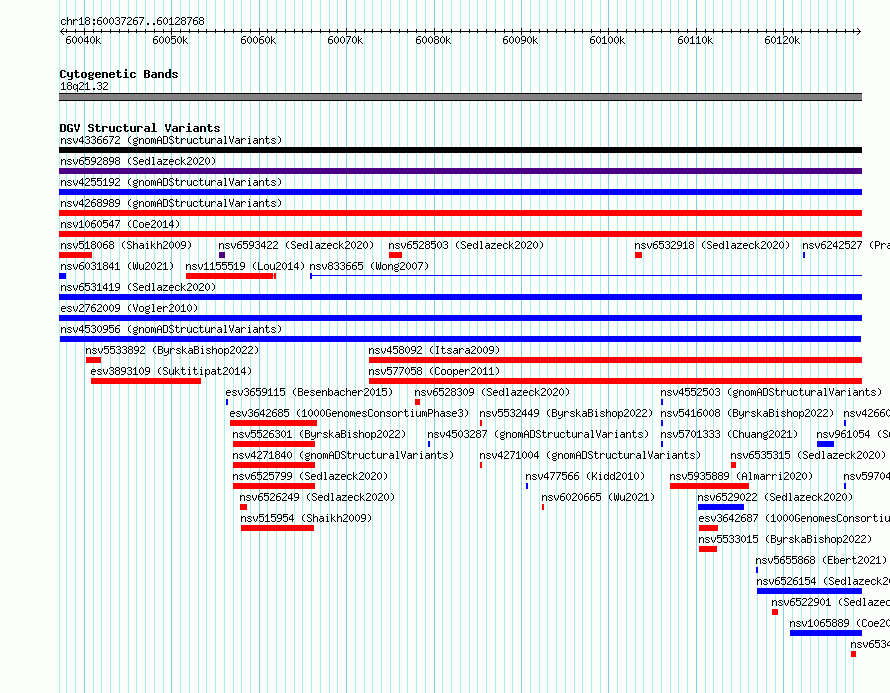Click the blue nsv1065889 variant bar
Screen dimensions: 890x693
coord(826,633)
